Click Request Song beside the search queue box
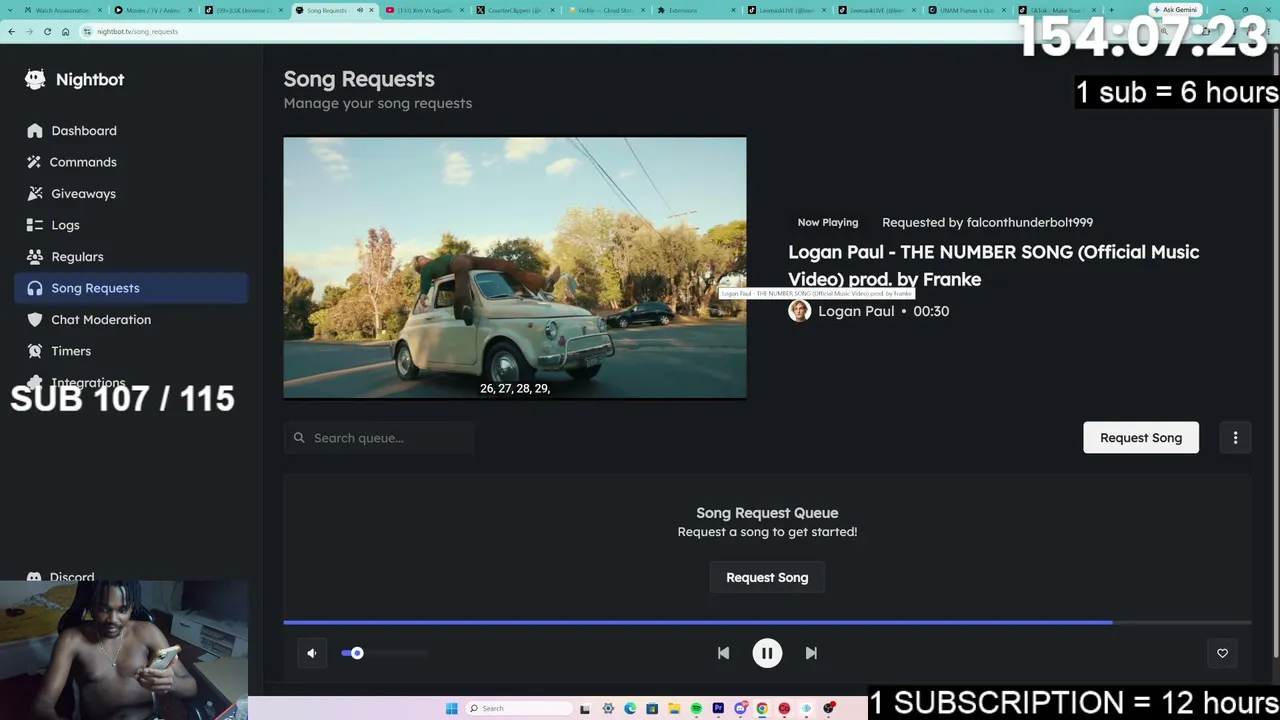 (x=1141, y=438)
